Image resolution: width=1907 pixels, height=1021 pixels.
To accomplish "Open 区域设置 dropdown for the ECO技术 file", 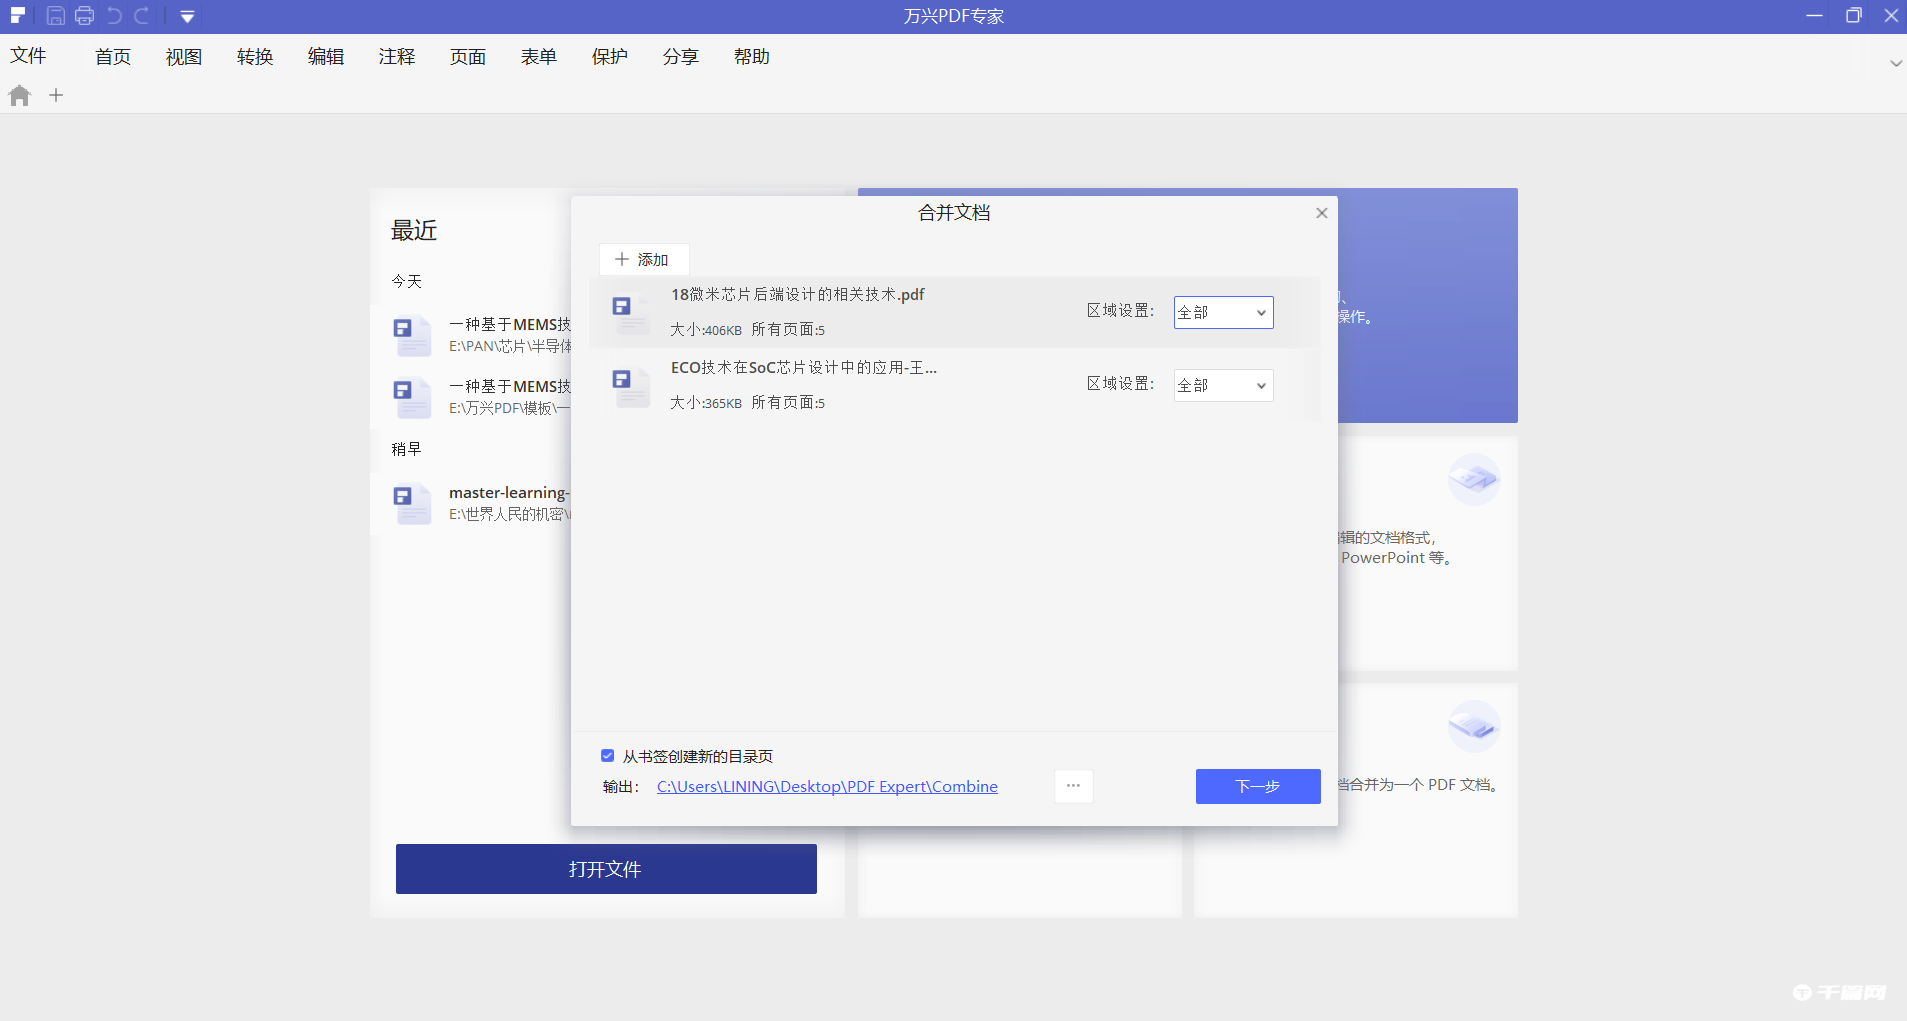I will [x=1222, y=385].
